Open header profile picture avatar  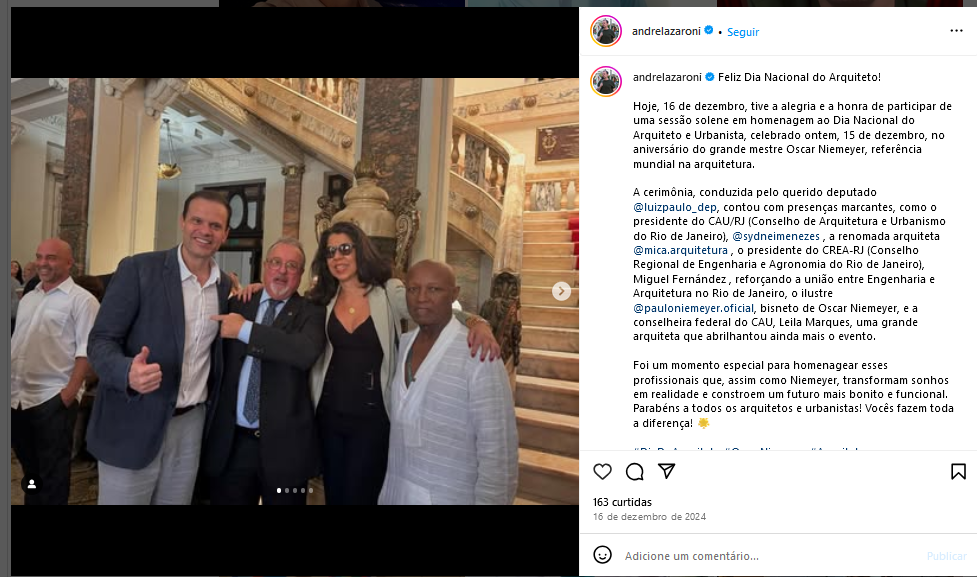pyautogui.click(x=606, y=31)
